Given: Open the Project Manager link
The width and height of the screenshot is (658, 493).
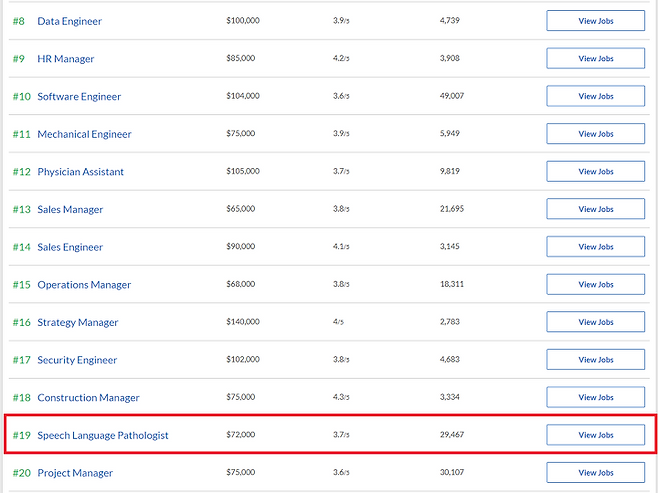Looking at the screenshot, I should point(75,473).
